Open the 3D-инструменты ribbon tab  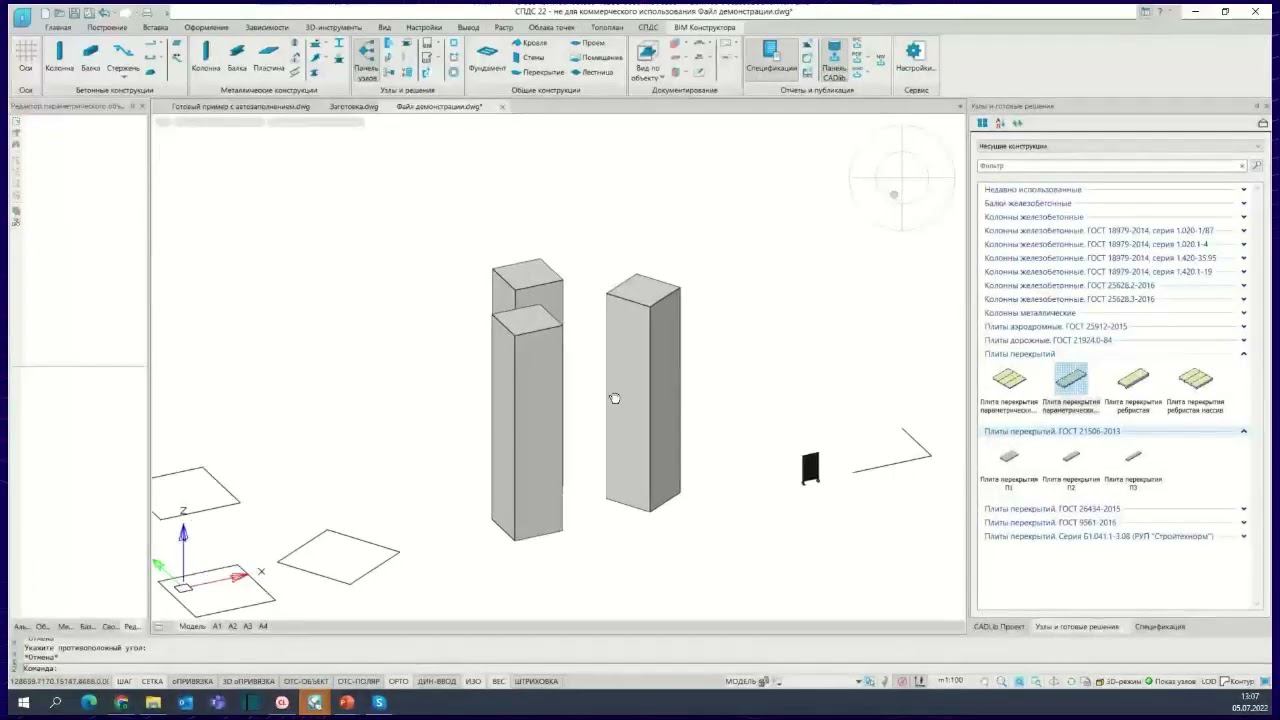[x=333, y=27]
